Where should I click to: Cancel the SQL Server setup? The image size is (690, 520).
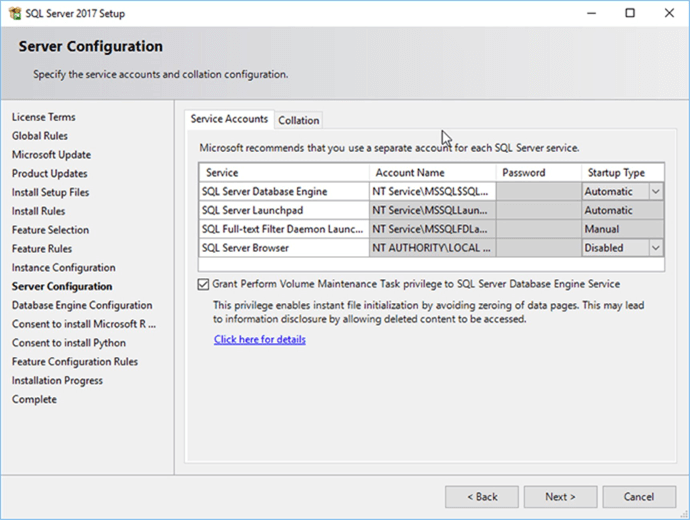point(639,497)
